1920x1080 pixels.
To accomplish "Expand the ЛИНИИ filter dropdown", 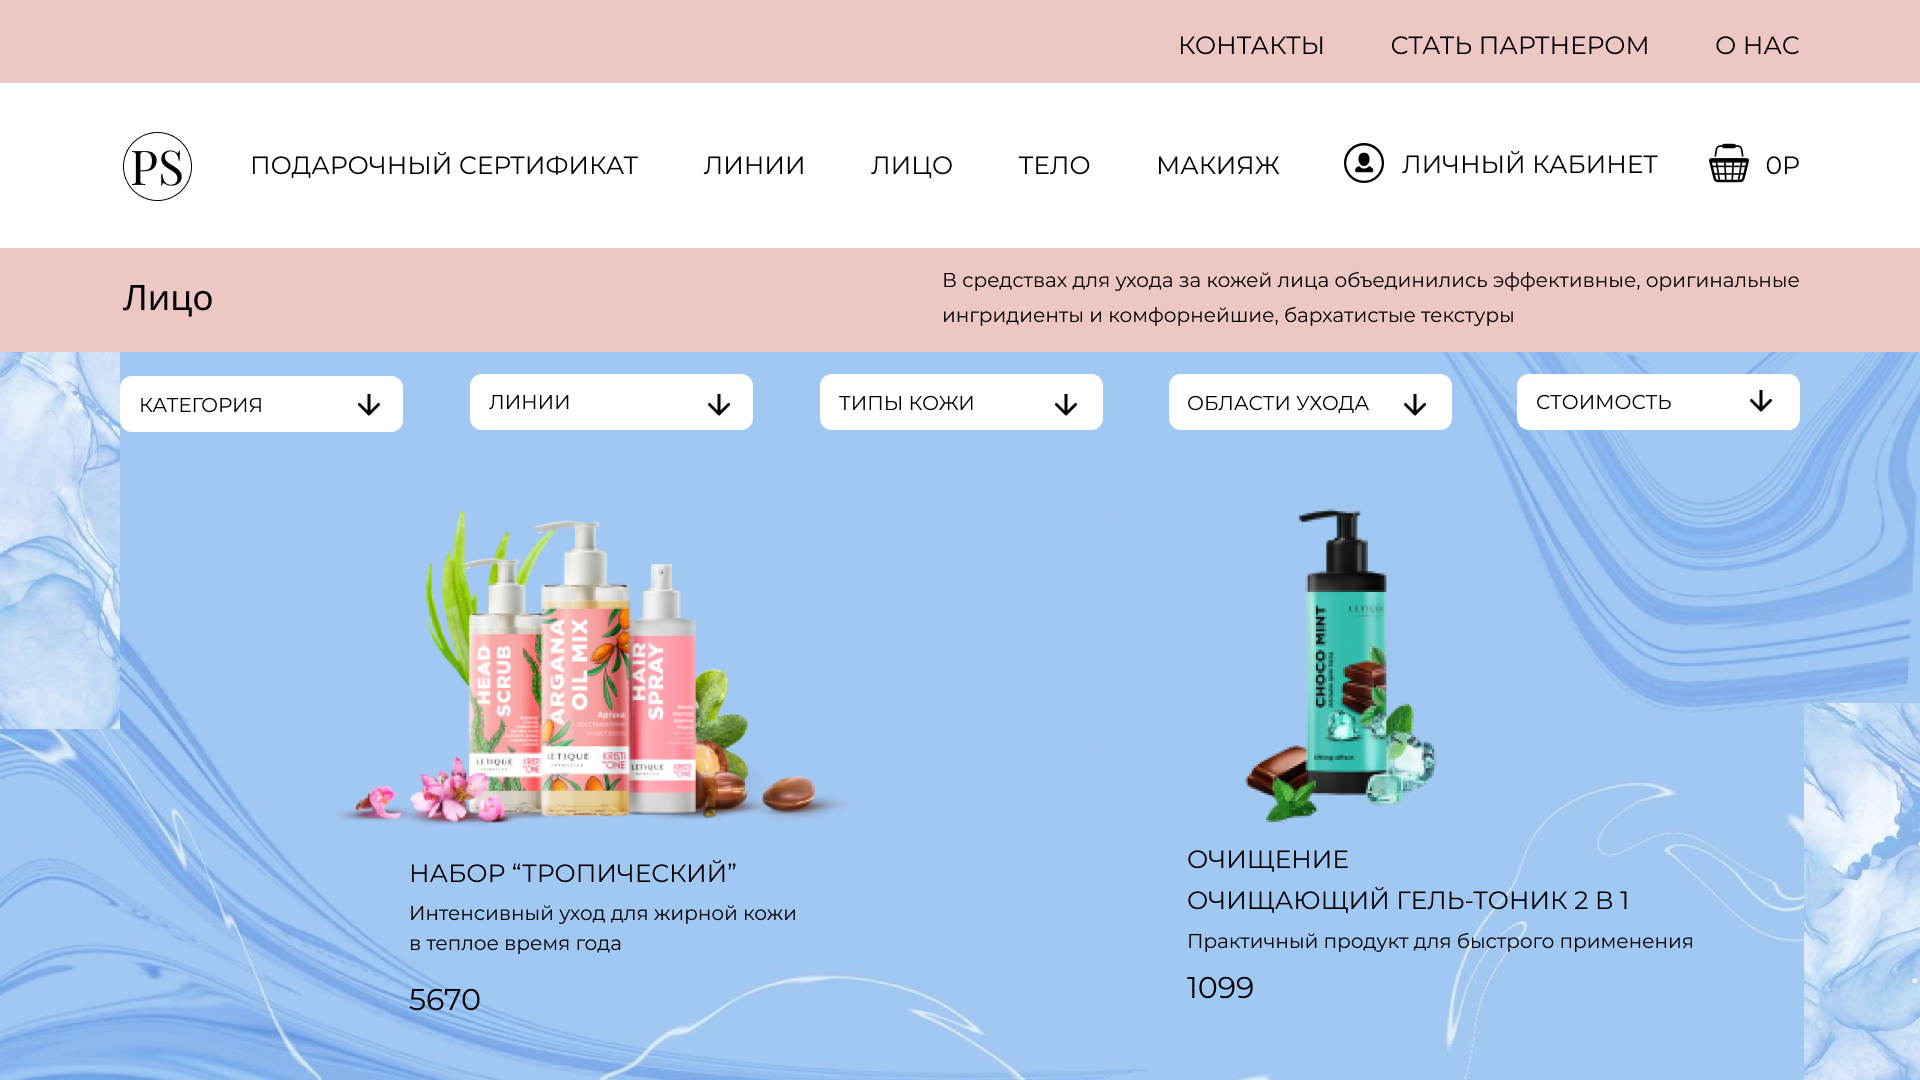I will 611,402.
